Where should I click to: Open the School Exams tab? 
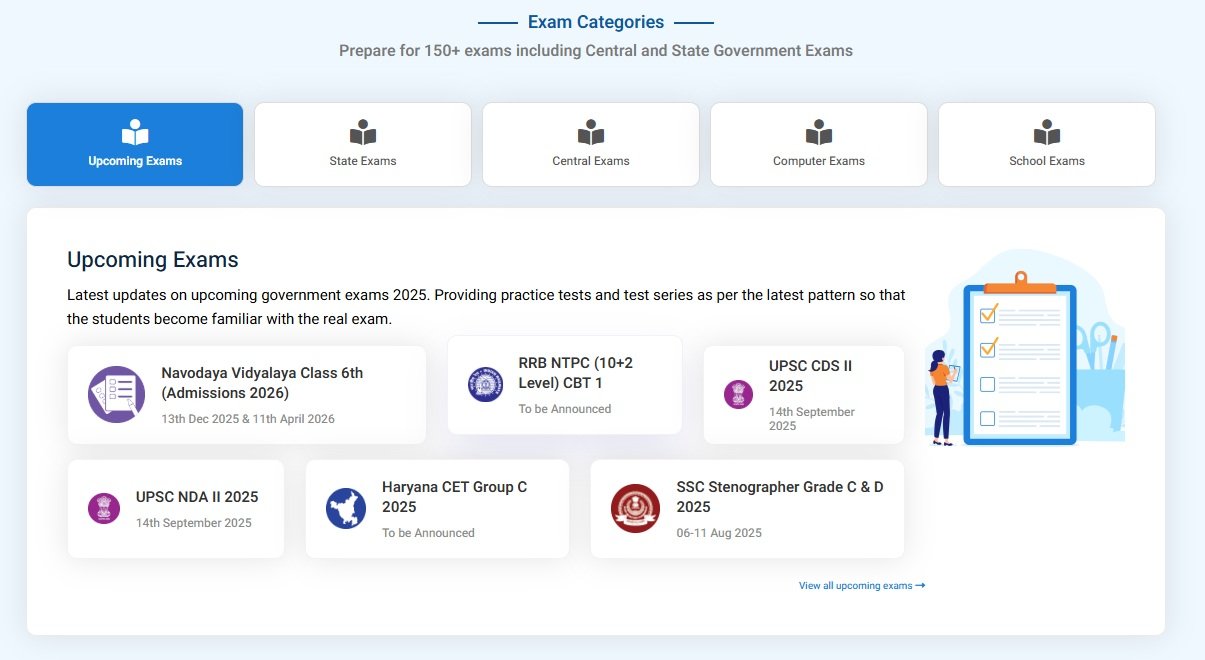[1047, 144]
